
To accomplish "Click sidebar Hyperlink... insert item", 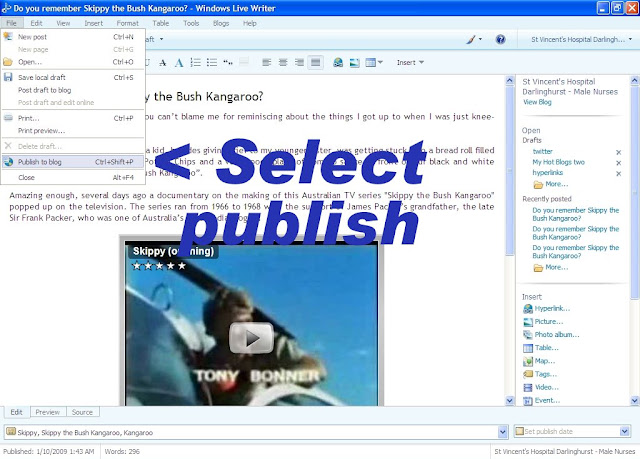I will (547, 308).
